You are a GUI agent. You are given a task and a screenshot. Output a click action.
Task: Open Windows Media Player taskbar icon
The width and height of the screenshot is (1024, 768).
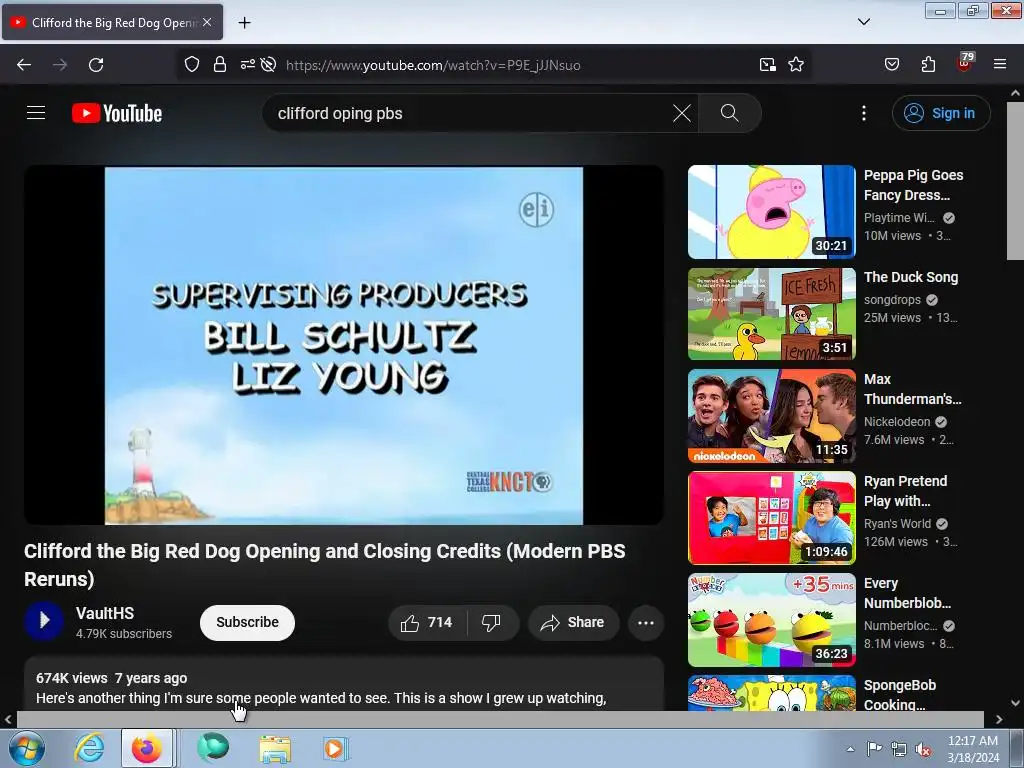(x=335, y=748)
